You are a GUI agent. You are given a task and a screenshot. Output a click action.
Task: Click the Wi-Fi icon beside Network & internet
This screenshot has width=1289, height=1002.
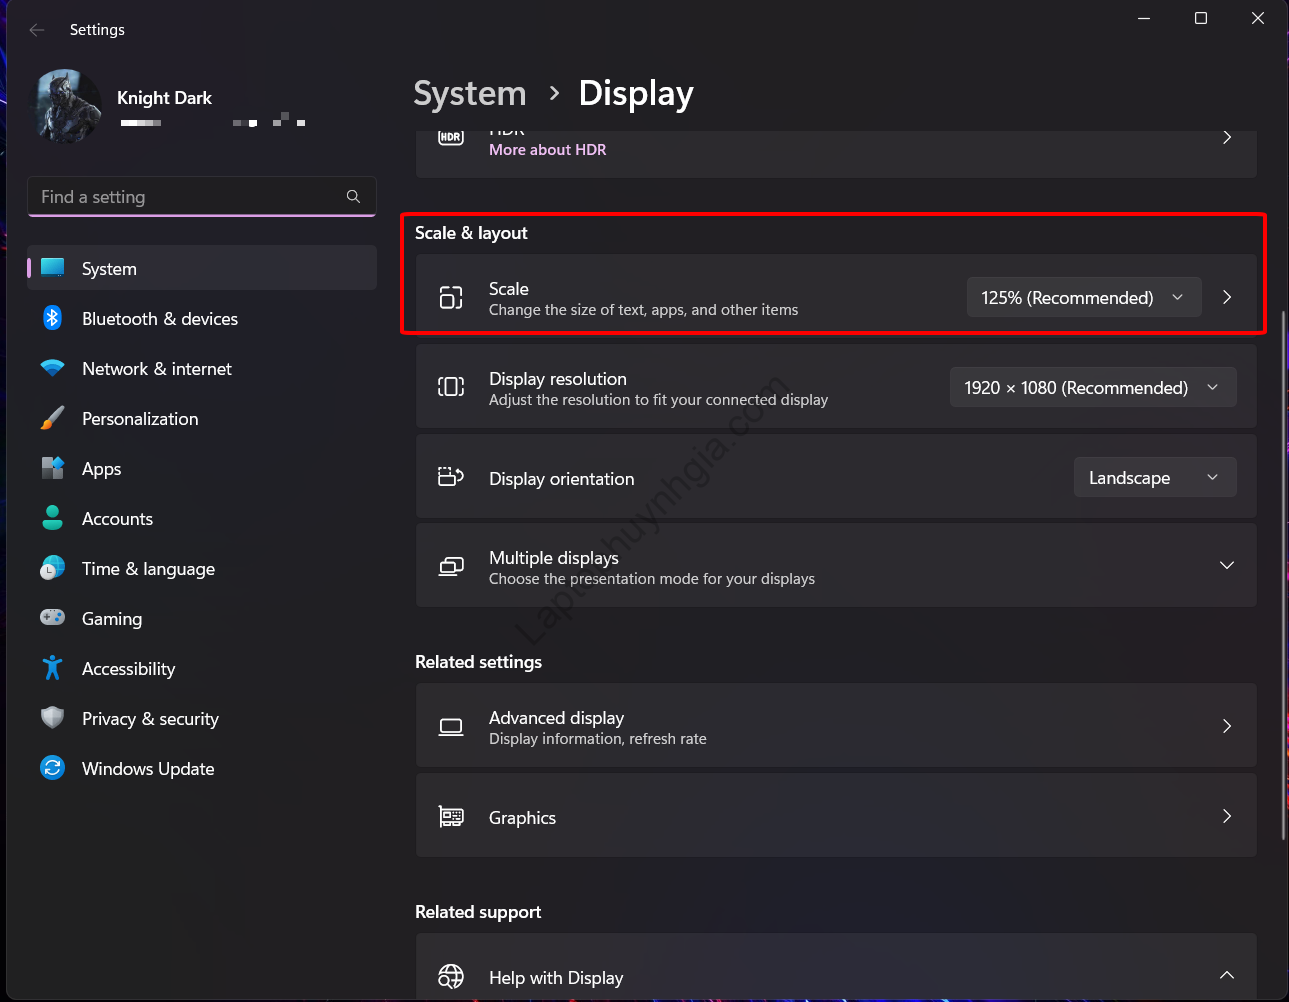pyautogui.click(x=53, y=368)
